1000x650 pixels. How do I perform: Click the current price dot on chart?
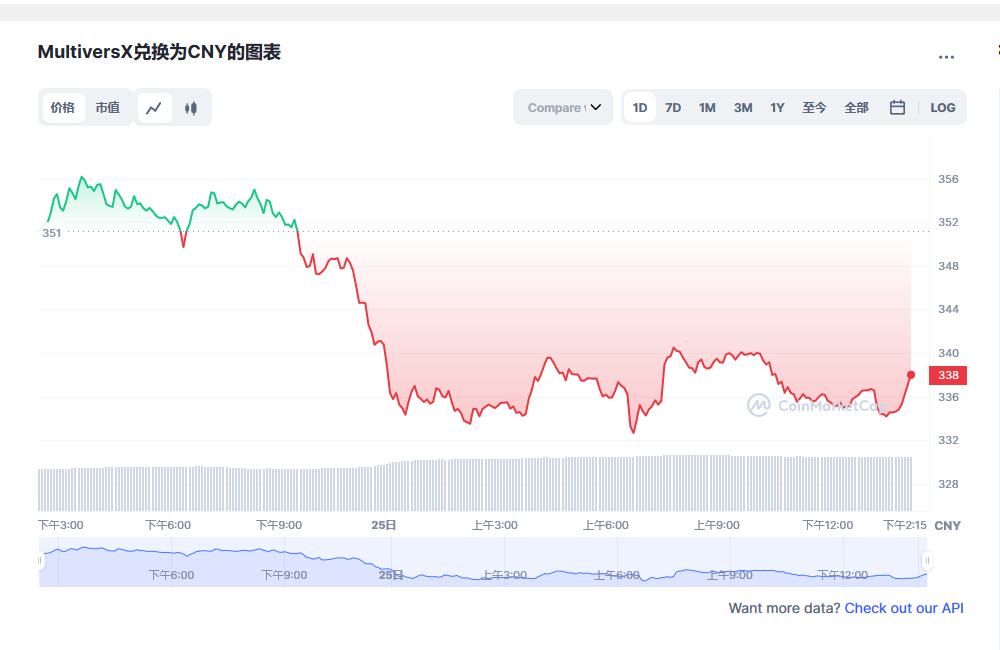(911, 375)
